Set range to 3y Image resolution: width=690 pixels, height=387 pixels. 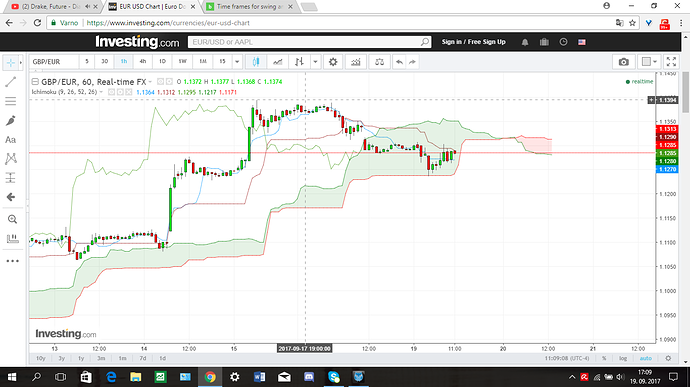pos(62,358)
